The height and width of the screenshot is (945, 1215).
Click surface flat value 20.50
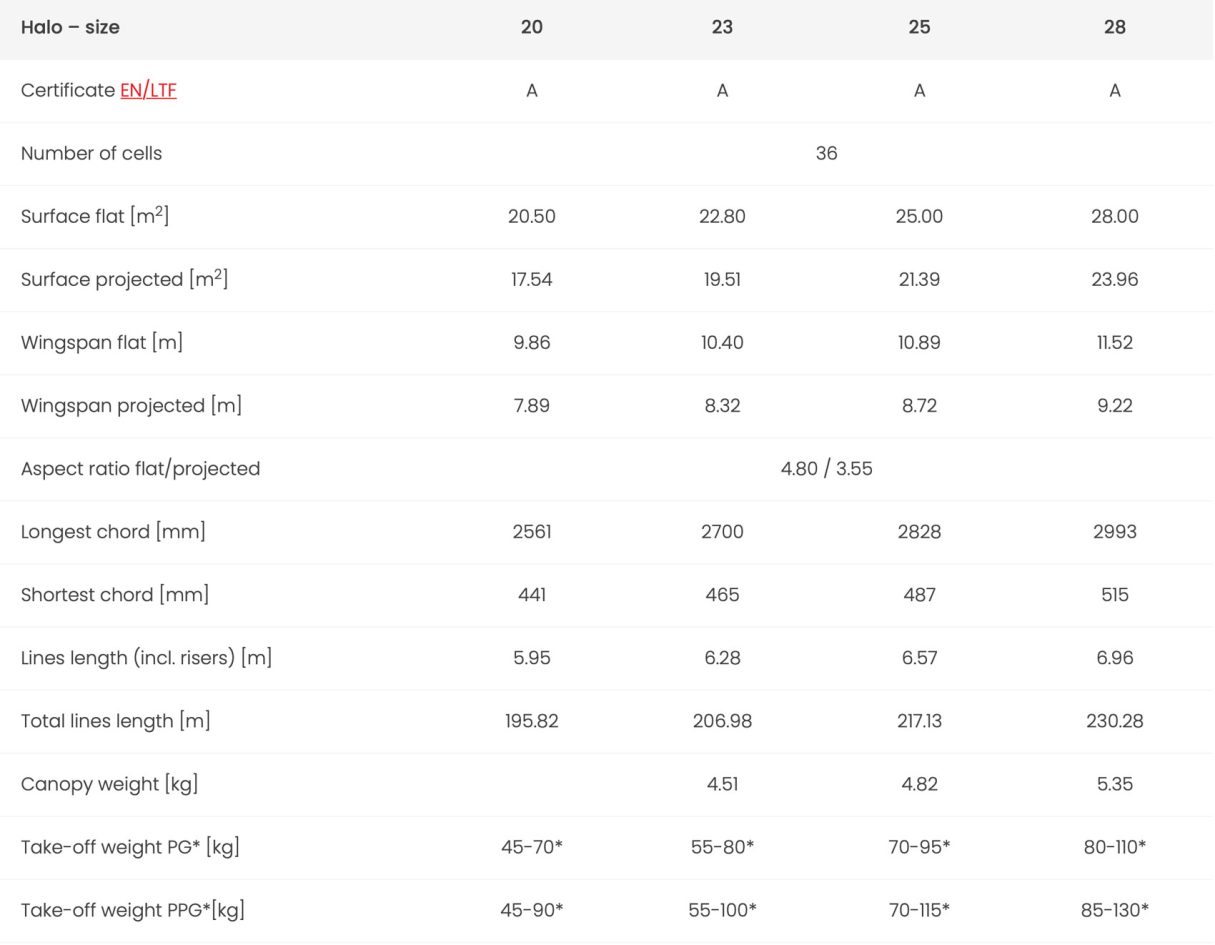click(532, 216)
